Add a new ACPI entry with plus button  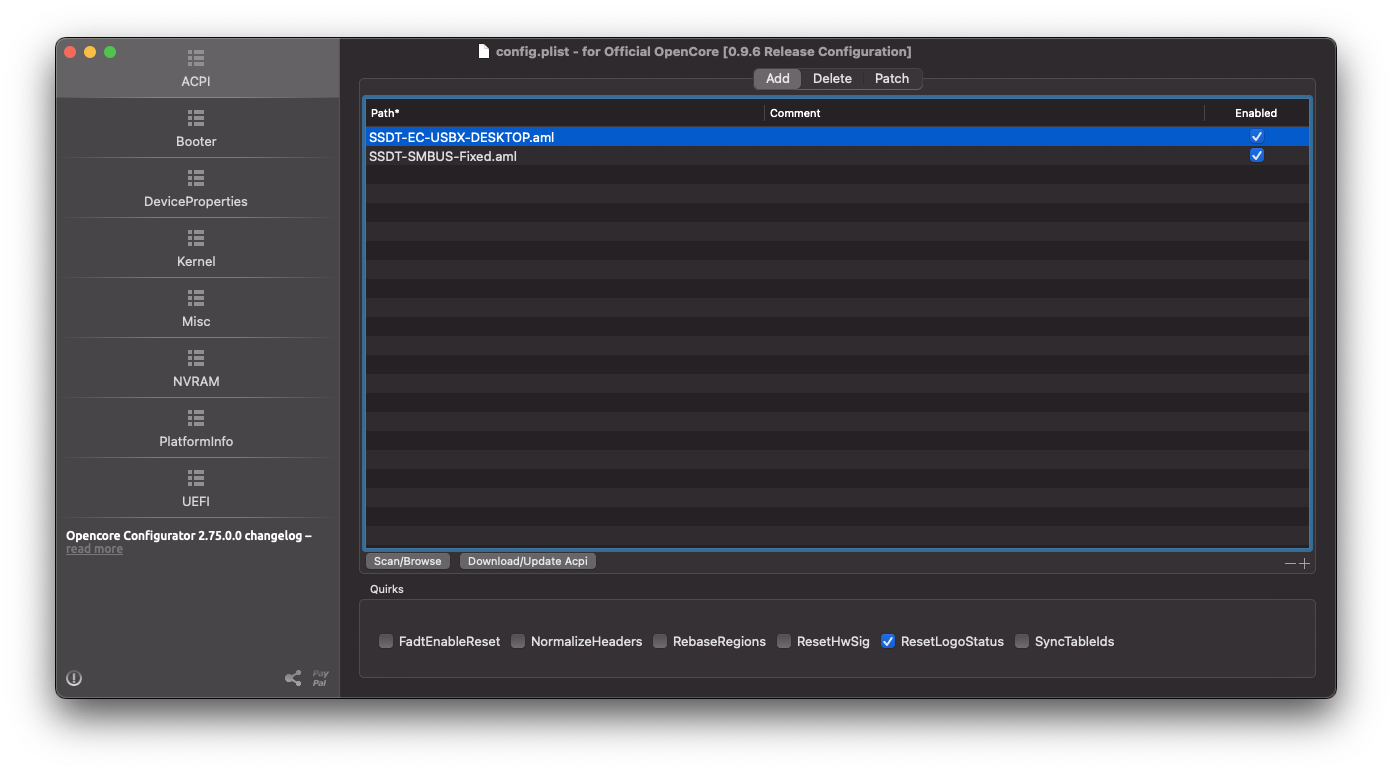(1304, 563)
